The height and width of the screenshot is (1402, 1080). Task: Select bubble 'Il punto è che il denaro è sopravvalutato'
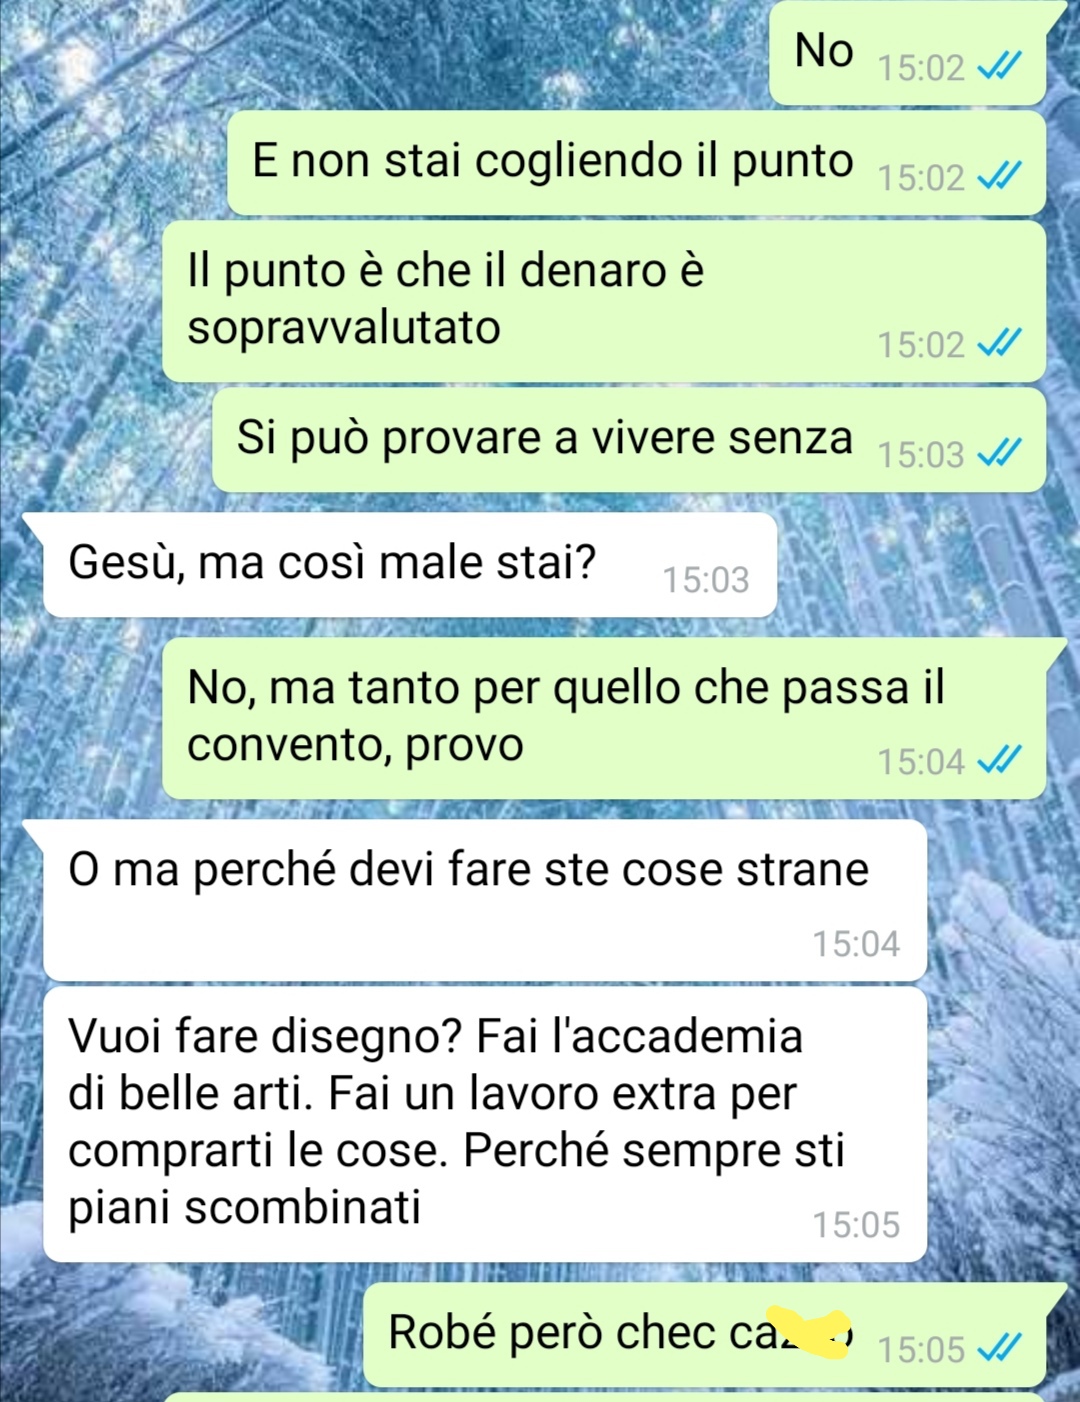click(604, 302)
